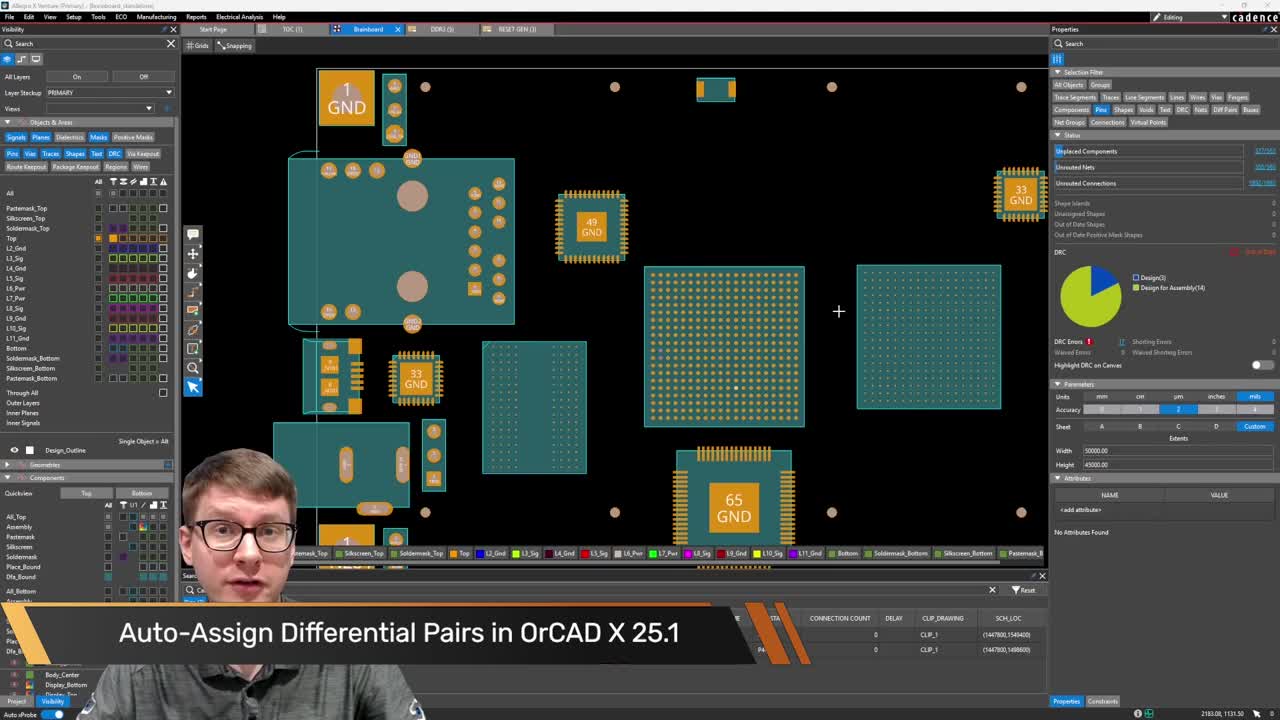Viewport: 1280px width, 720px height.
Task: Toggle Design_Outline eye visibility
Action: [x=14, y=450]
